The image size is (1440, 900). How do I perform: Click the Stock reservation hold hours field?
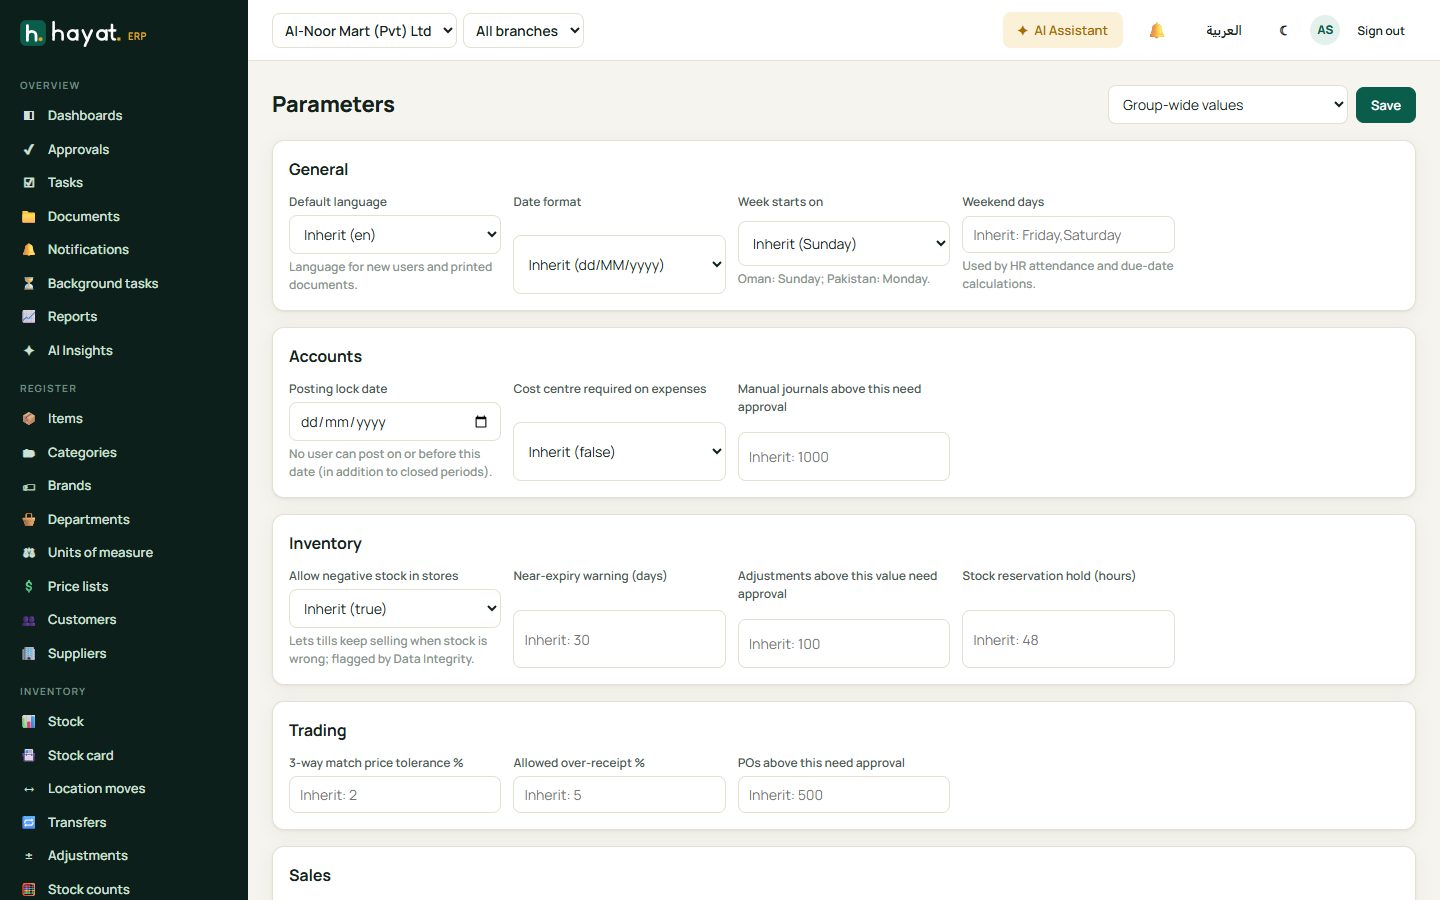point(1068,639)
